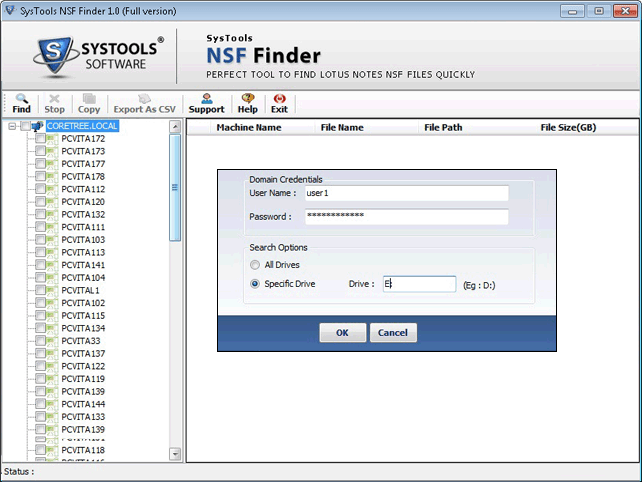Select PCVITA144 in the tree

(83, 404)
